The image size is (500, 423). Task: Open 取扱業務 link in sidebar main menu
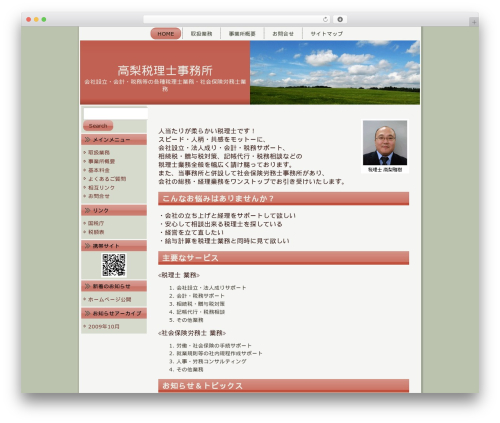coord(99,152)
